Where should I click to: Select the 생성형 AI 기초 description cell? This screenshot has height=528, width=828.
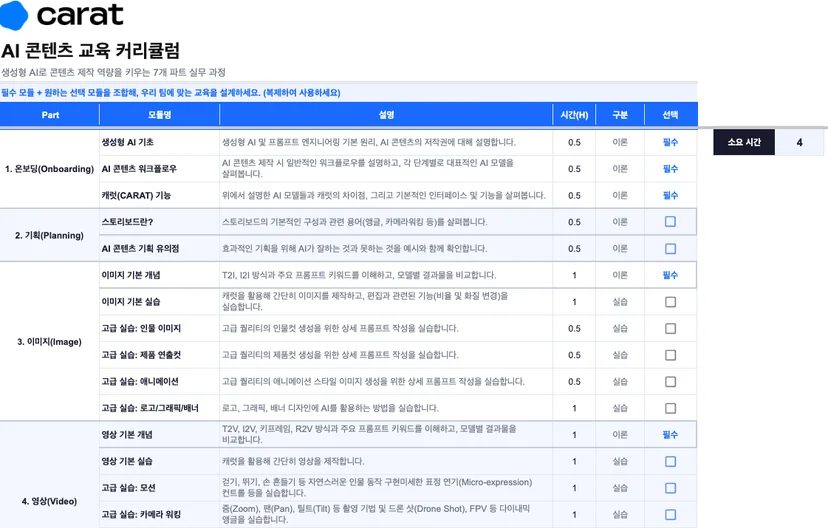click(386, 142)
